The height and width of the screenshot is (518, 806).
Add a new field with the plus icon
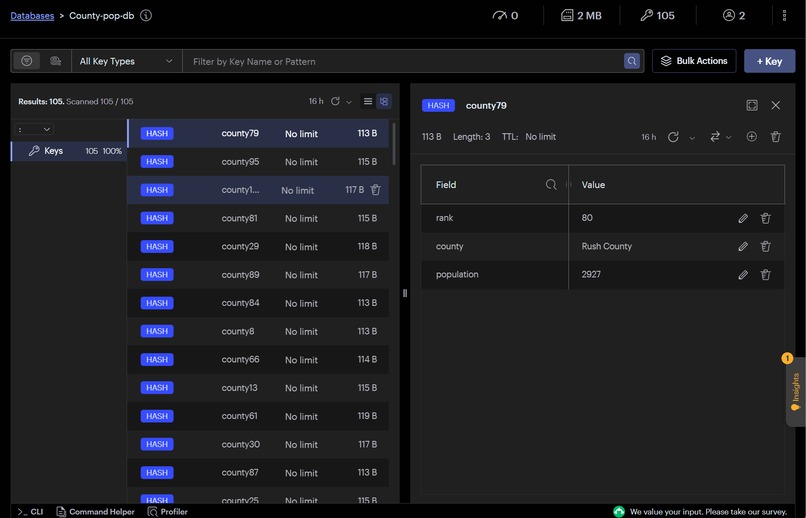[752, 137]
